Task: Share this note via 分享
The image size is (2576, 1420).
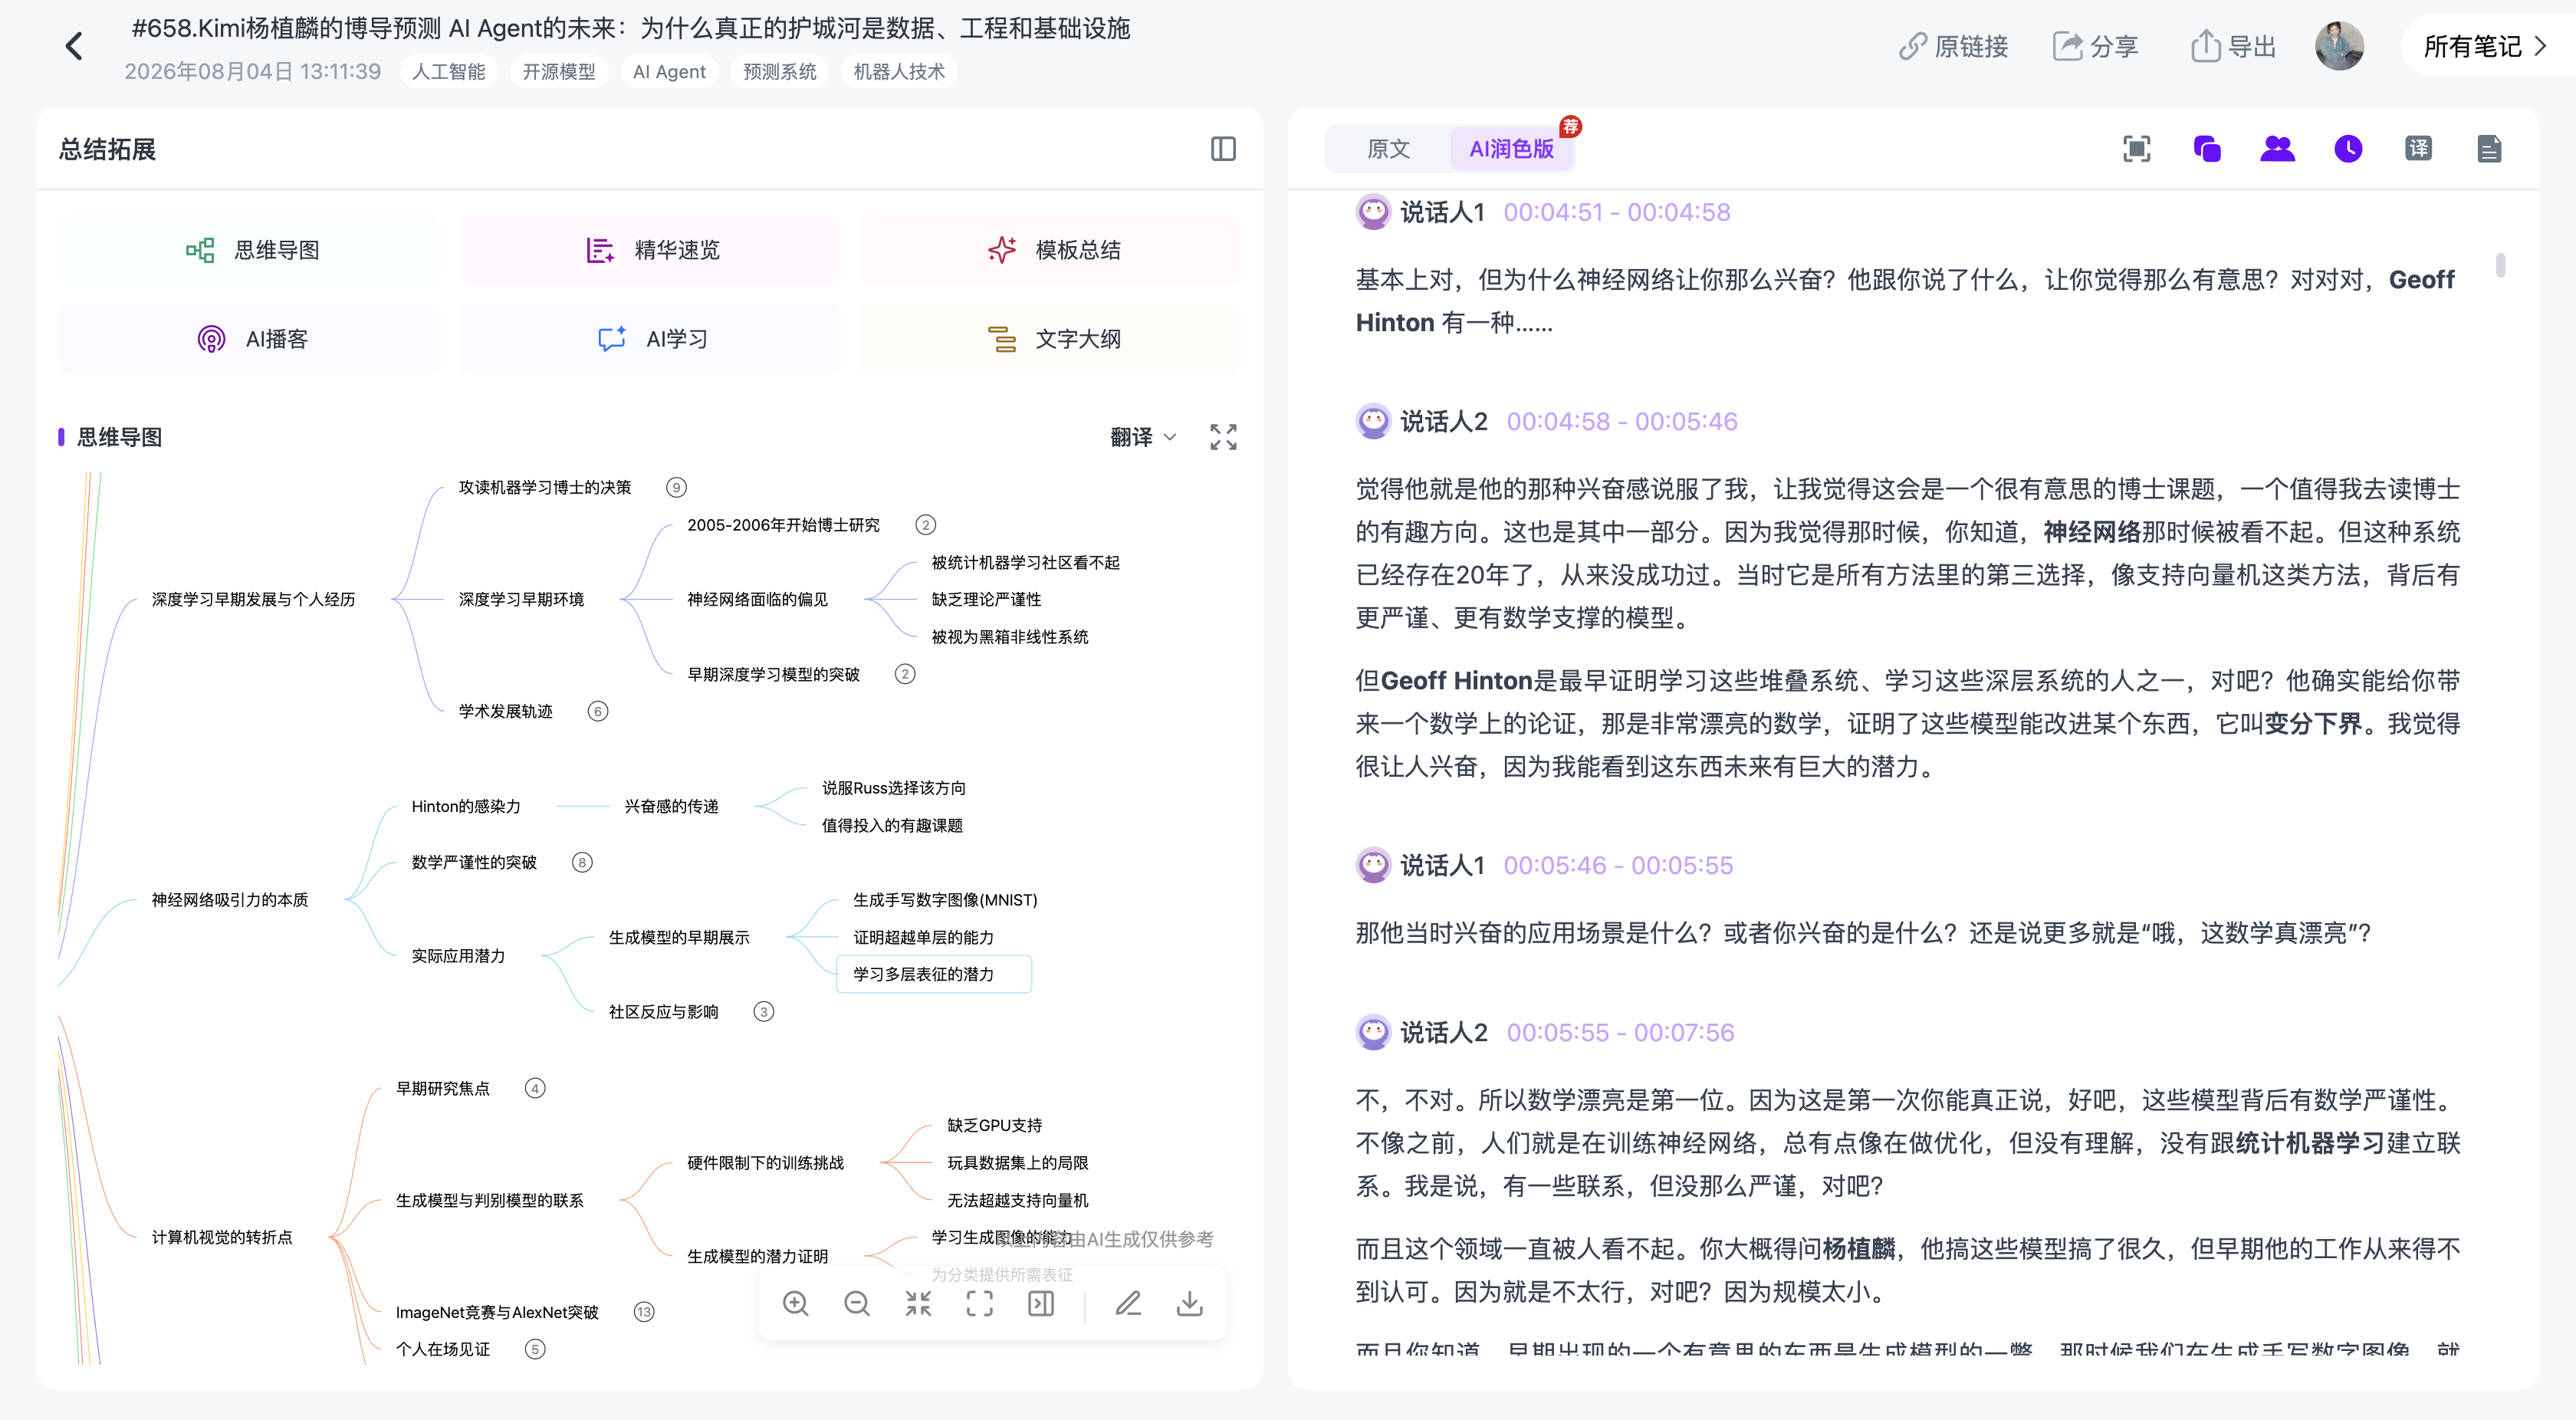Action: click(x=2095, y=46)
